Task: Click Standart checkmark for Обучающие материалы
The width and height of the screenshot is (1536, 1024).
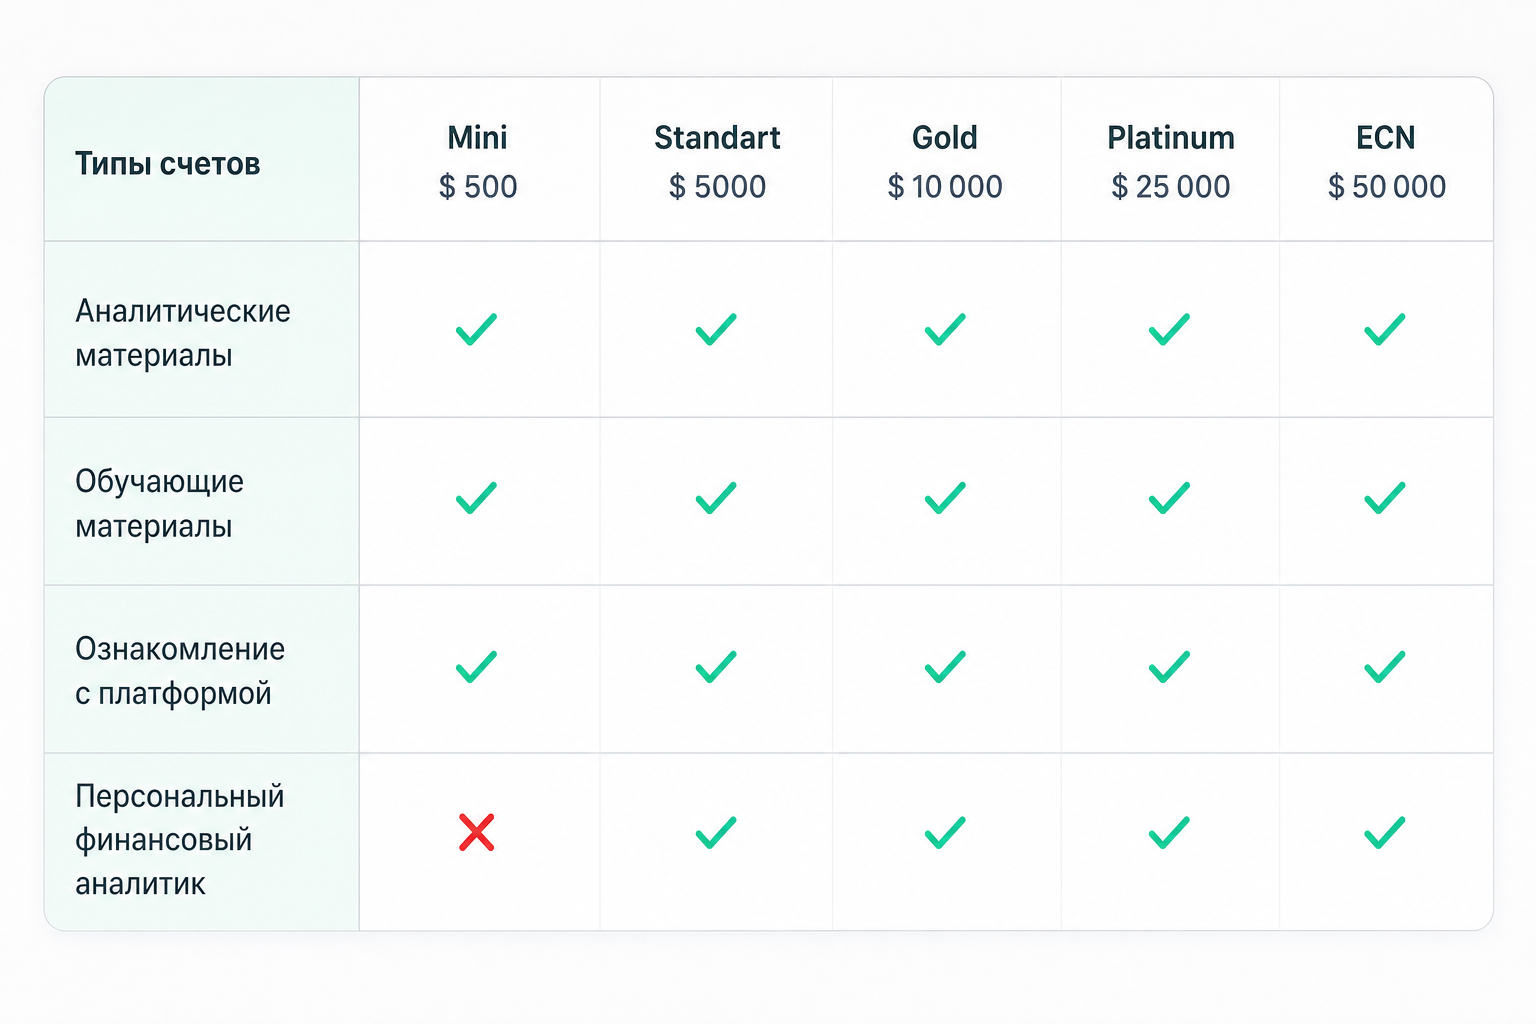Action: coord(716,497)
